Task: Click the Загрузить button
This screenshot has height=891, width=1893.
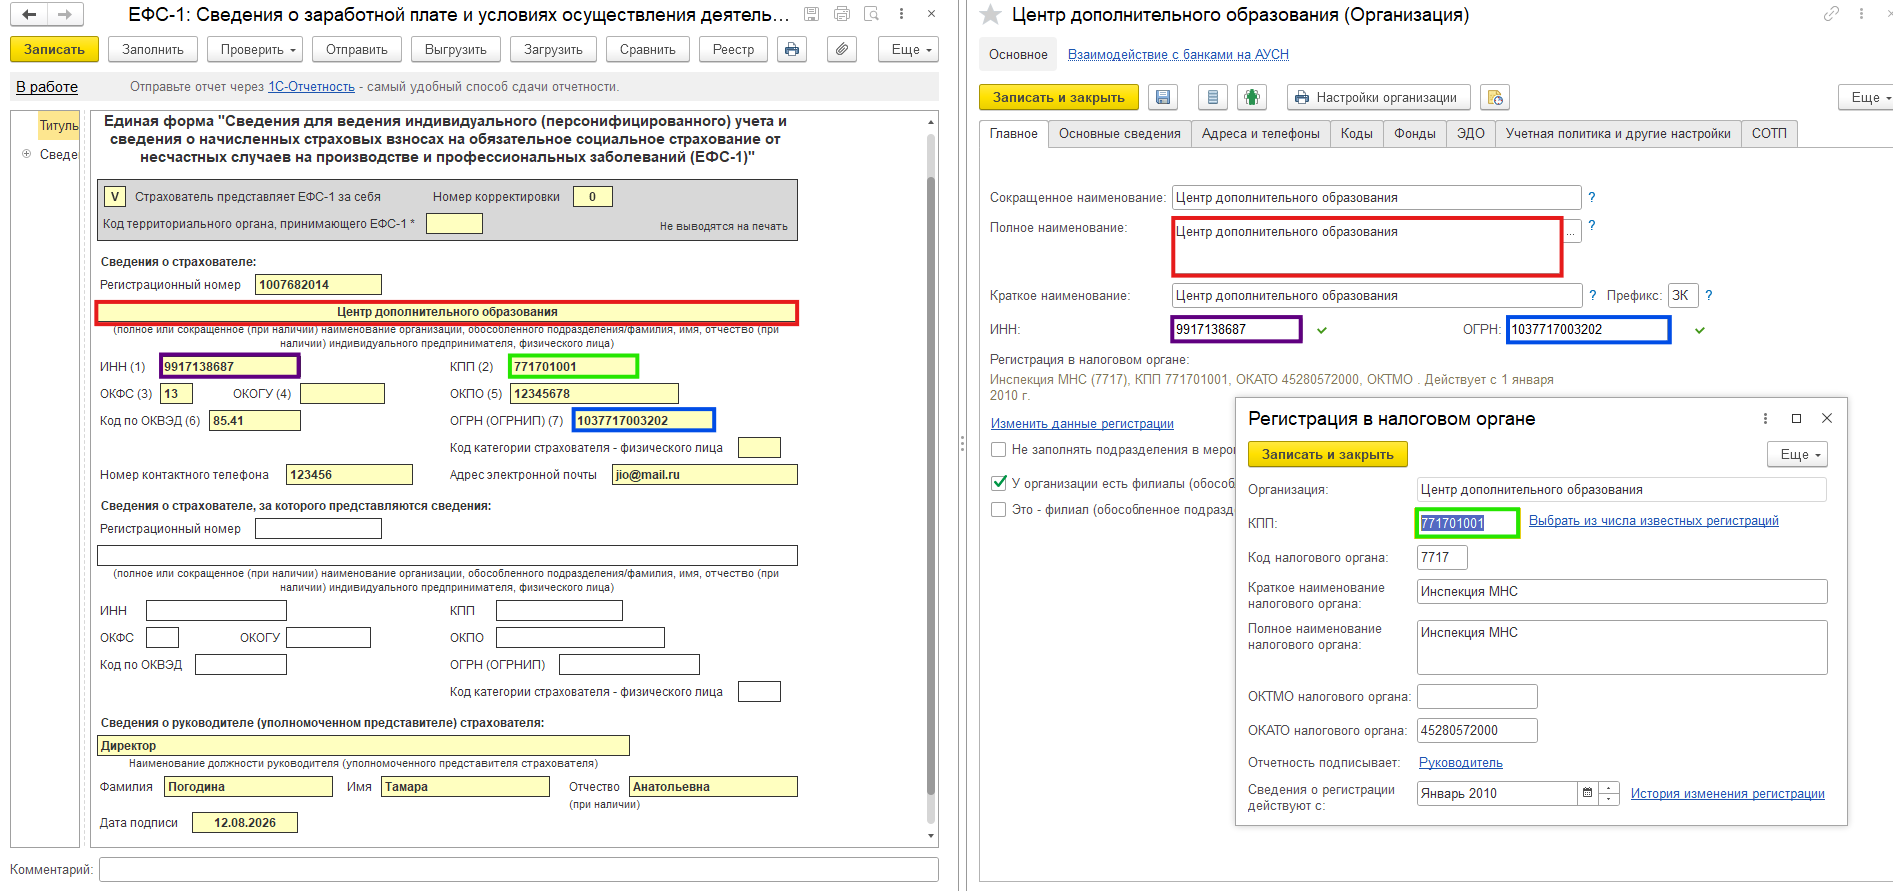Action: tap(553, 49)
